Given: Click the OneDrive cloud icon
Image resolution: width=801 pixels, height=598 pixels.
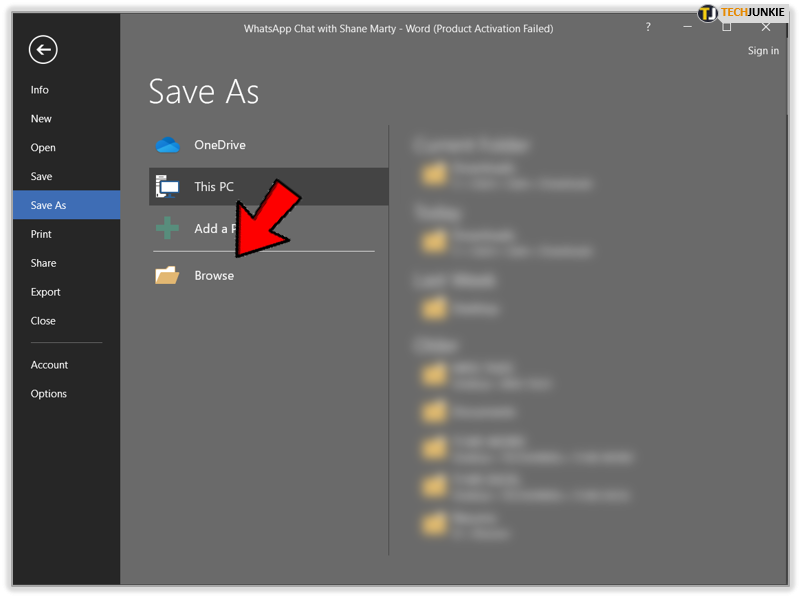Looking at the screenshot, I should 168,145.
